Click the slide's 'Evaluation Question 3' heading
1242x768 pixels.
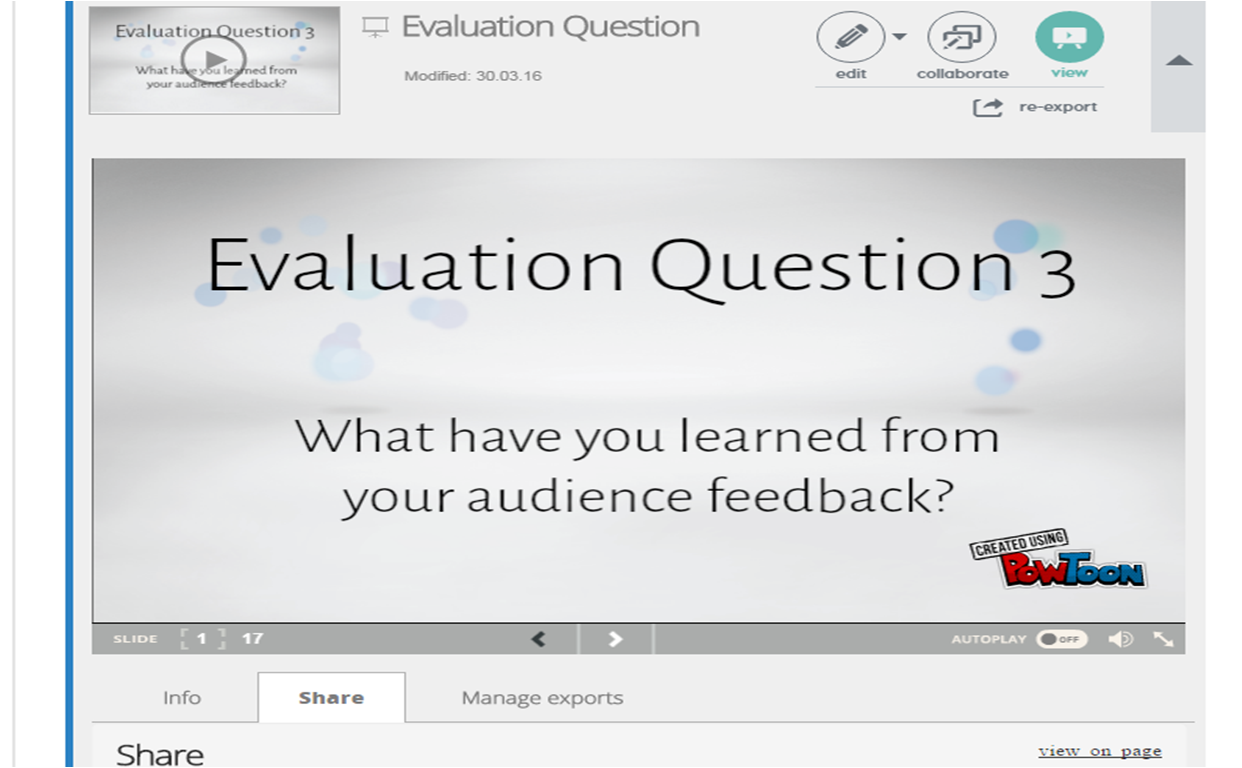[640, 267]
